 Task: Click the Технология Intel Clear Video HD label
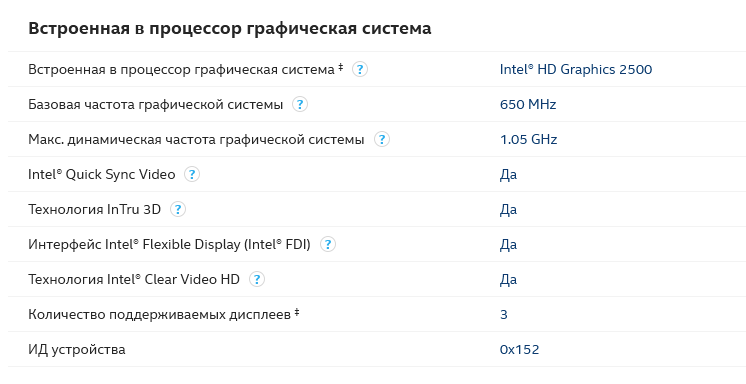pyautogui.click(x=134, y=279)
